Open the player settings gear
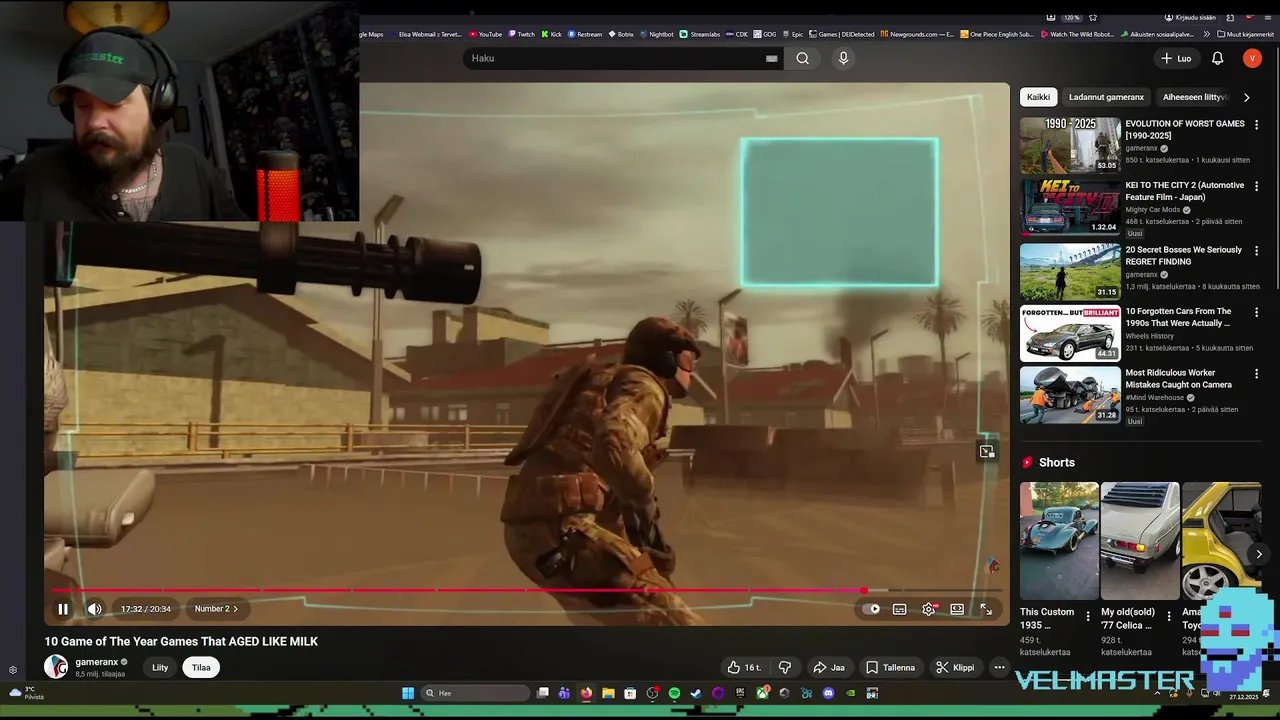This screenshot has width=1280, height=720. click(x=929, y=609)
